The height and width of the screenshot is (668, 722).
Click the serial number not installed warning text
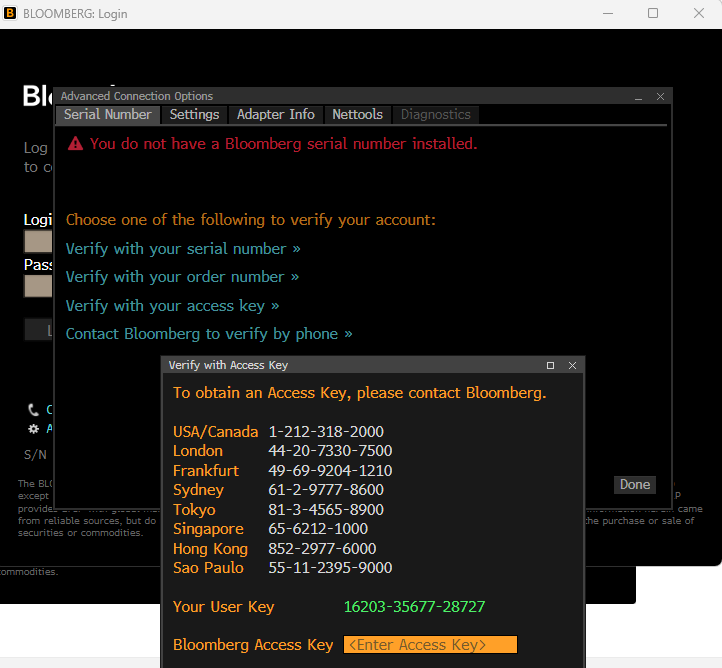[x=284, y=144]
